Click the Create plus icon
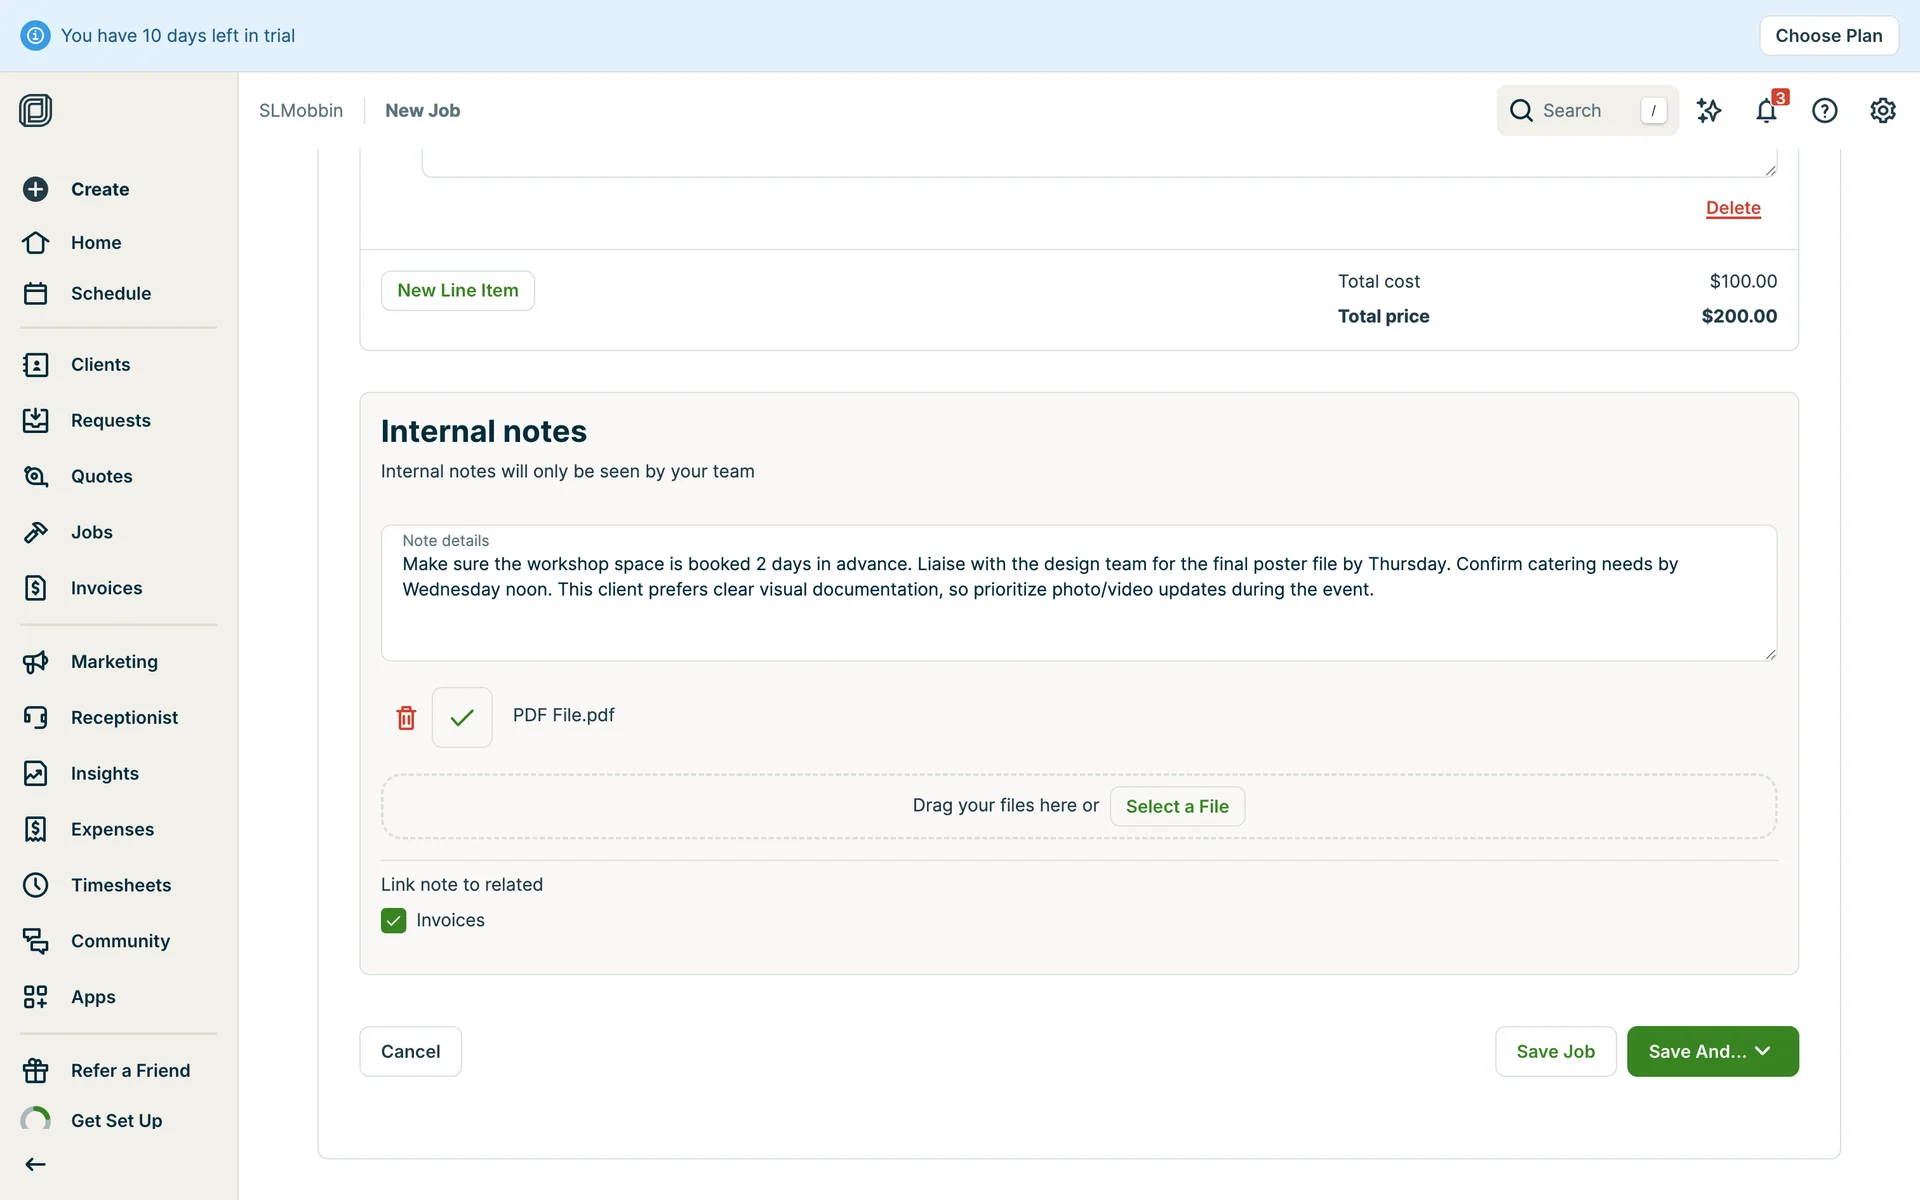 (36, 189)
